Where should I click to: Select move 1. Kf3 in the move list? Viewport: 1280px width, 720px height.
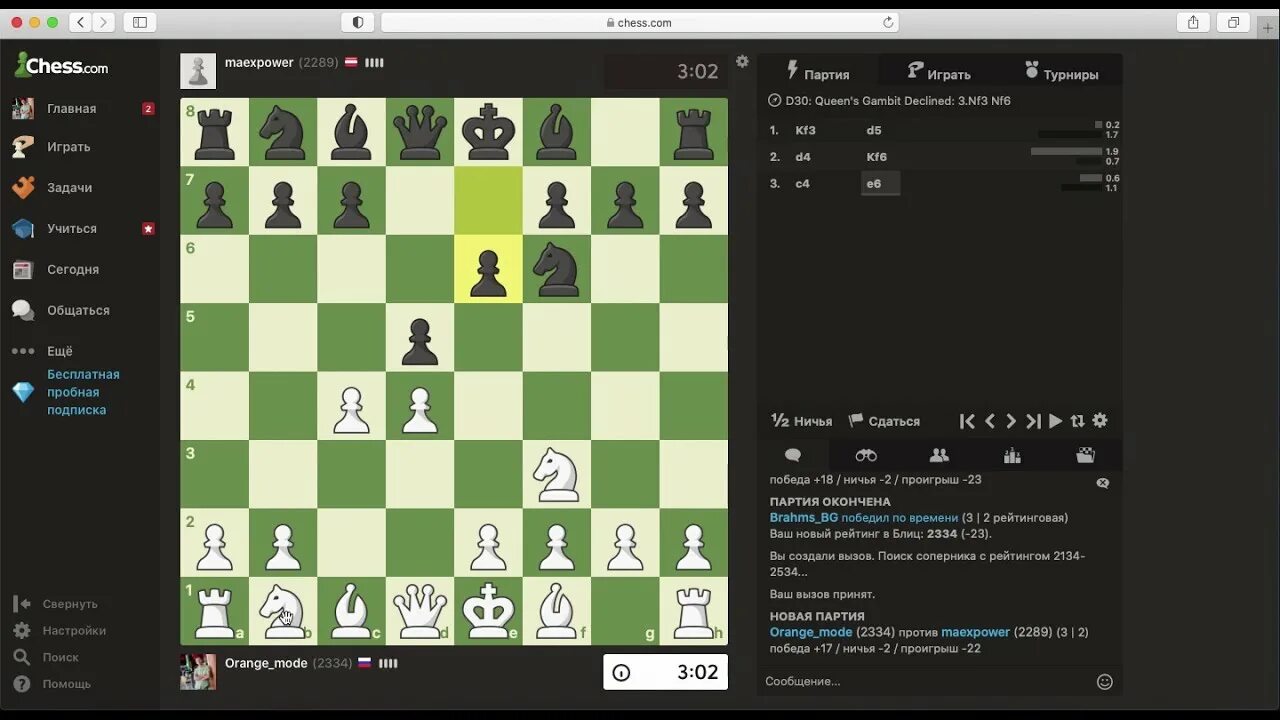(805, 130)
